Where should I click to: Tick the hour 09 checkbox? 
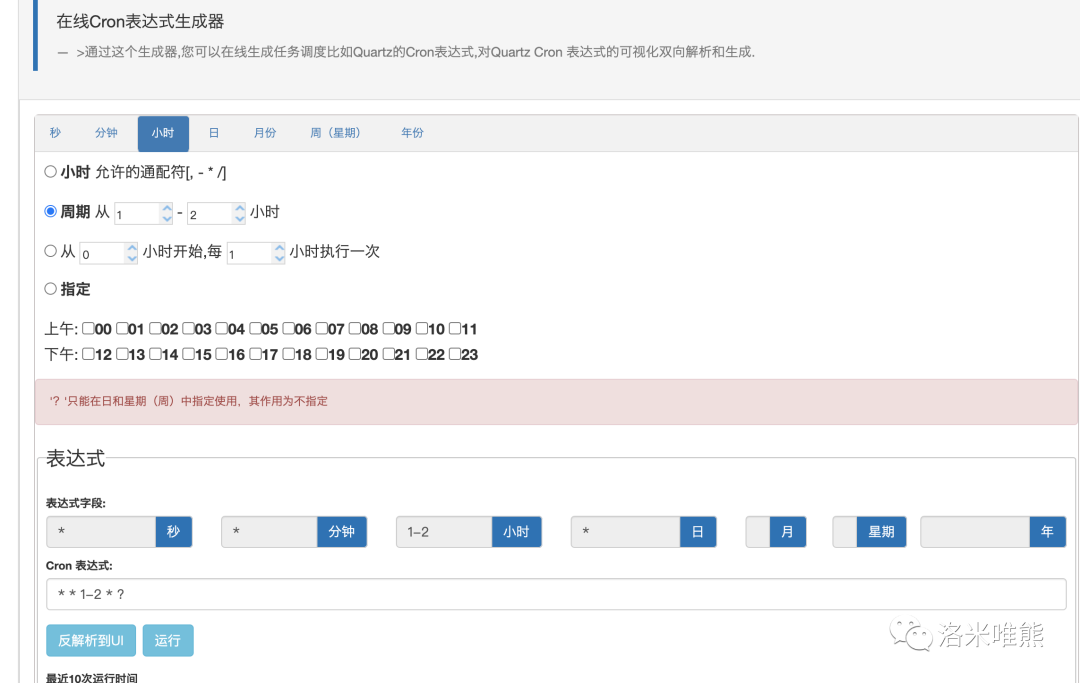(388, 328)
